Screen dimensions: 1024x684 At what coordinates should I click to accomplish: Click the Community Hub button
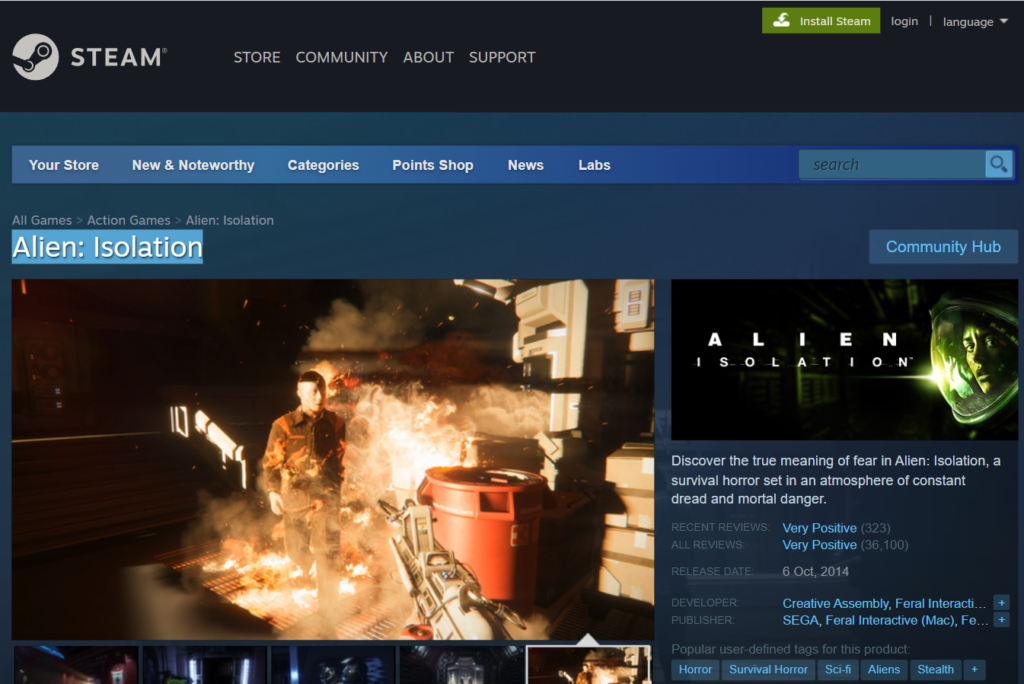click(943, 247)
